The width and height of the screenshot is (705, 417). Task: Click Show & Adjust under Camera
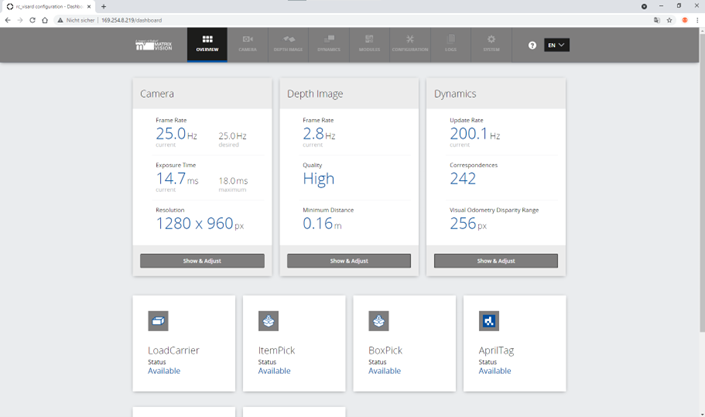coord(202,261)
